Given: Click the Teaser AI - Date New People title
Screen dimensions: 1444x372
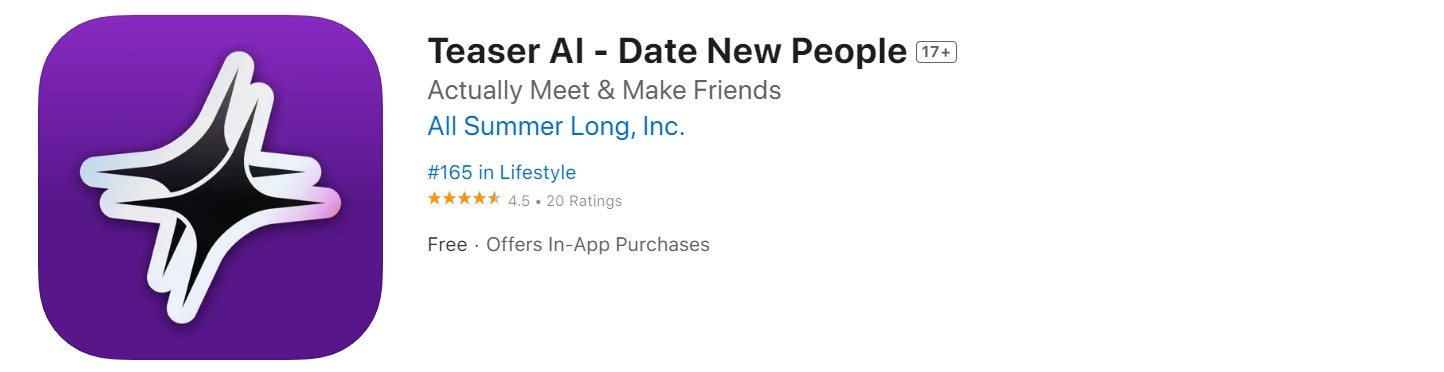Looking at the screenshot, I should (667, 51).
